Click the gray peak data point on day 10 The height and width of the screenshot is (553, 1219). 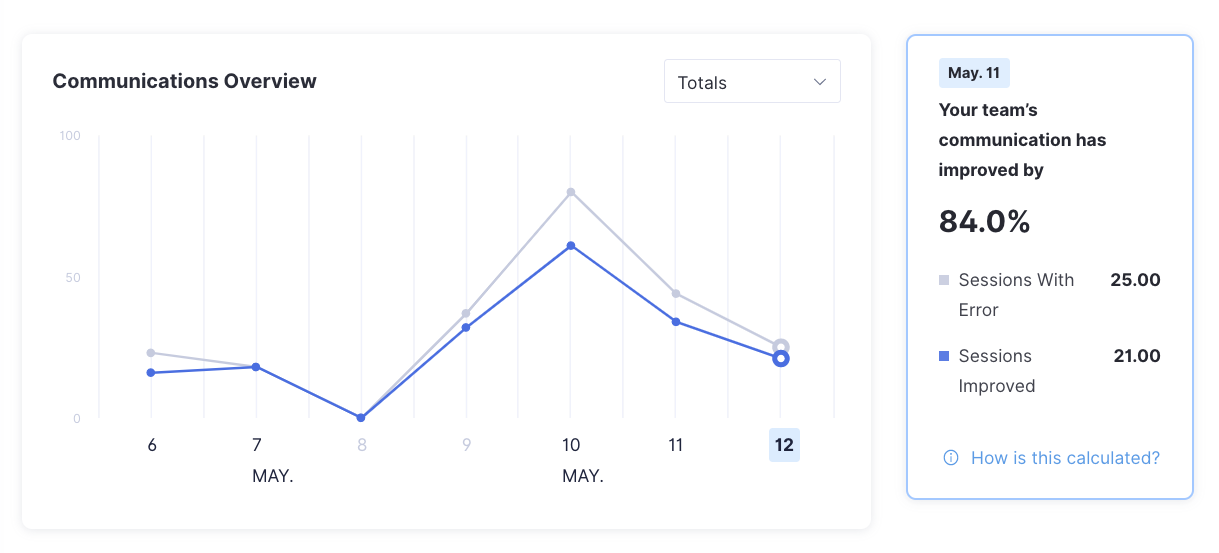pos(571,192)
